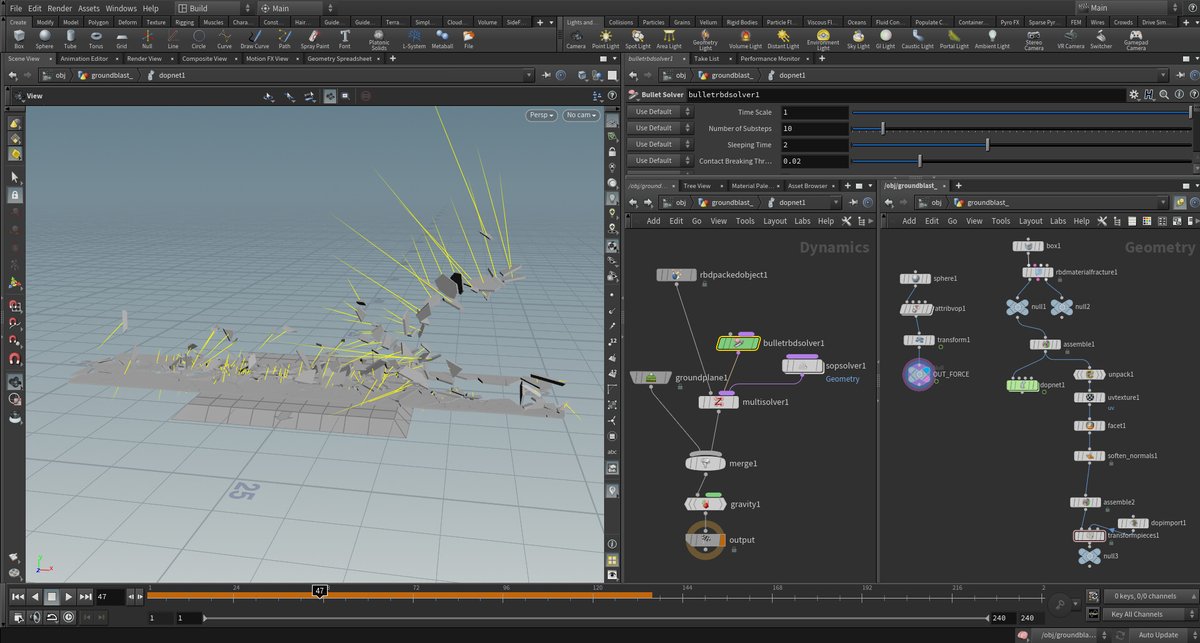Viewport: 1200px width, 643px height.
Task: Add a Distant Light
Action: 782,38
